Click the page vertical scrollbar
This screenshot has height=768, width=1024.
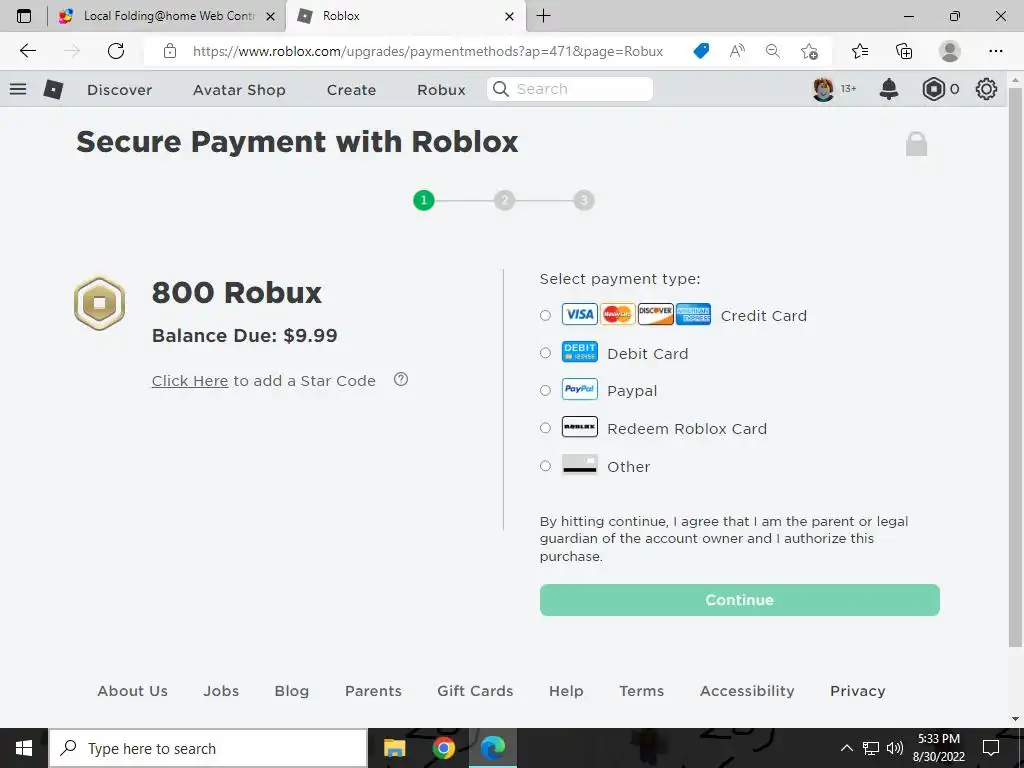pos(1015,366)
